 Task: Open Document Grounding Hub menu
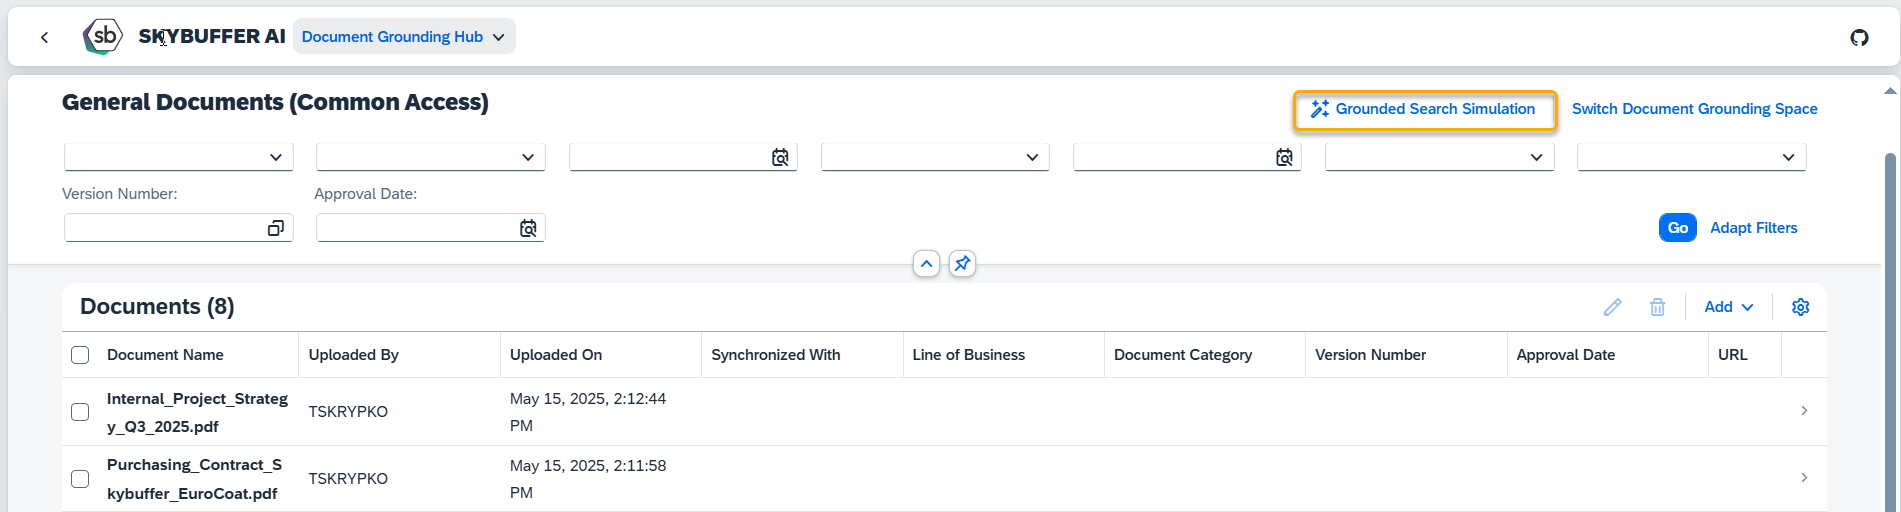(x=404, y=37)
